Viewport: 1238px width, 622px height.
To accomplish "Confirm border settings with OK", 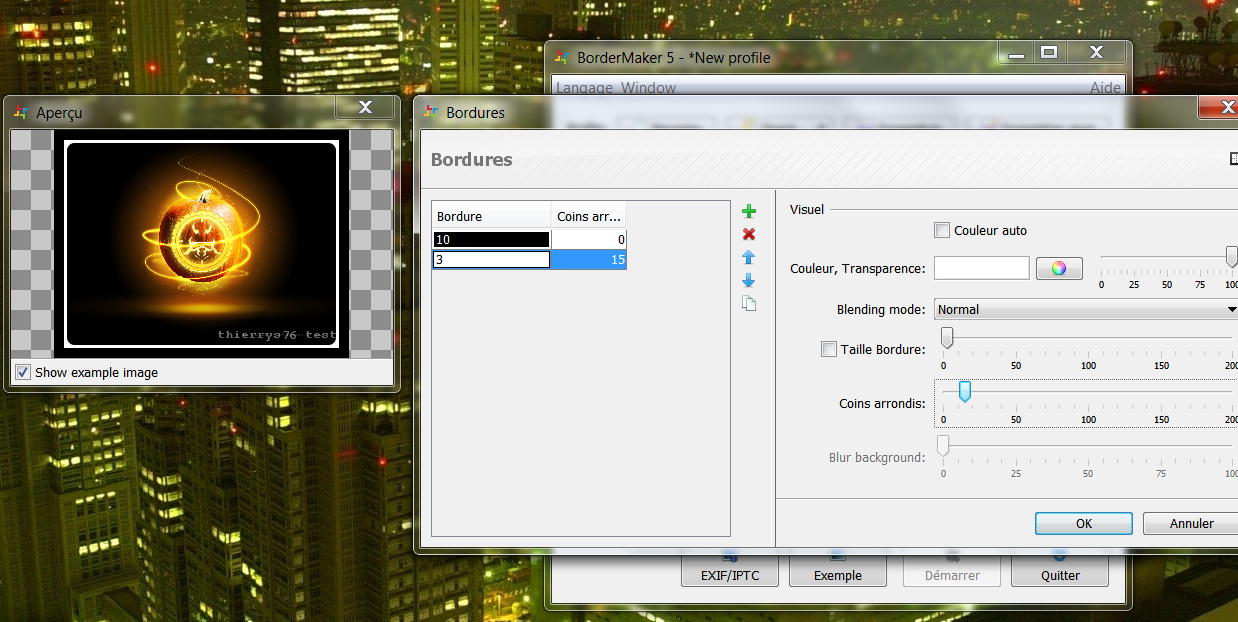I will pyautogui.click(x=1083, y=523).
